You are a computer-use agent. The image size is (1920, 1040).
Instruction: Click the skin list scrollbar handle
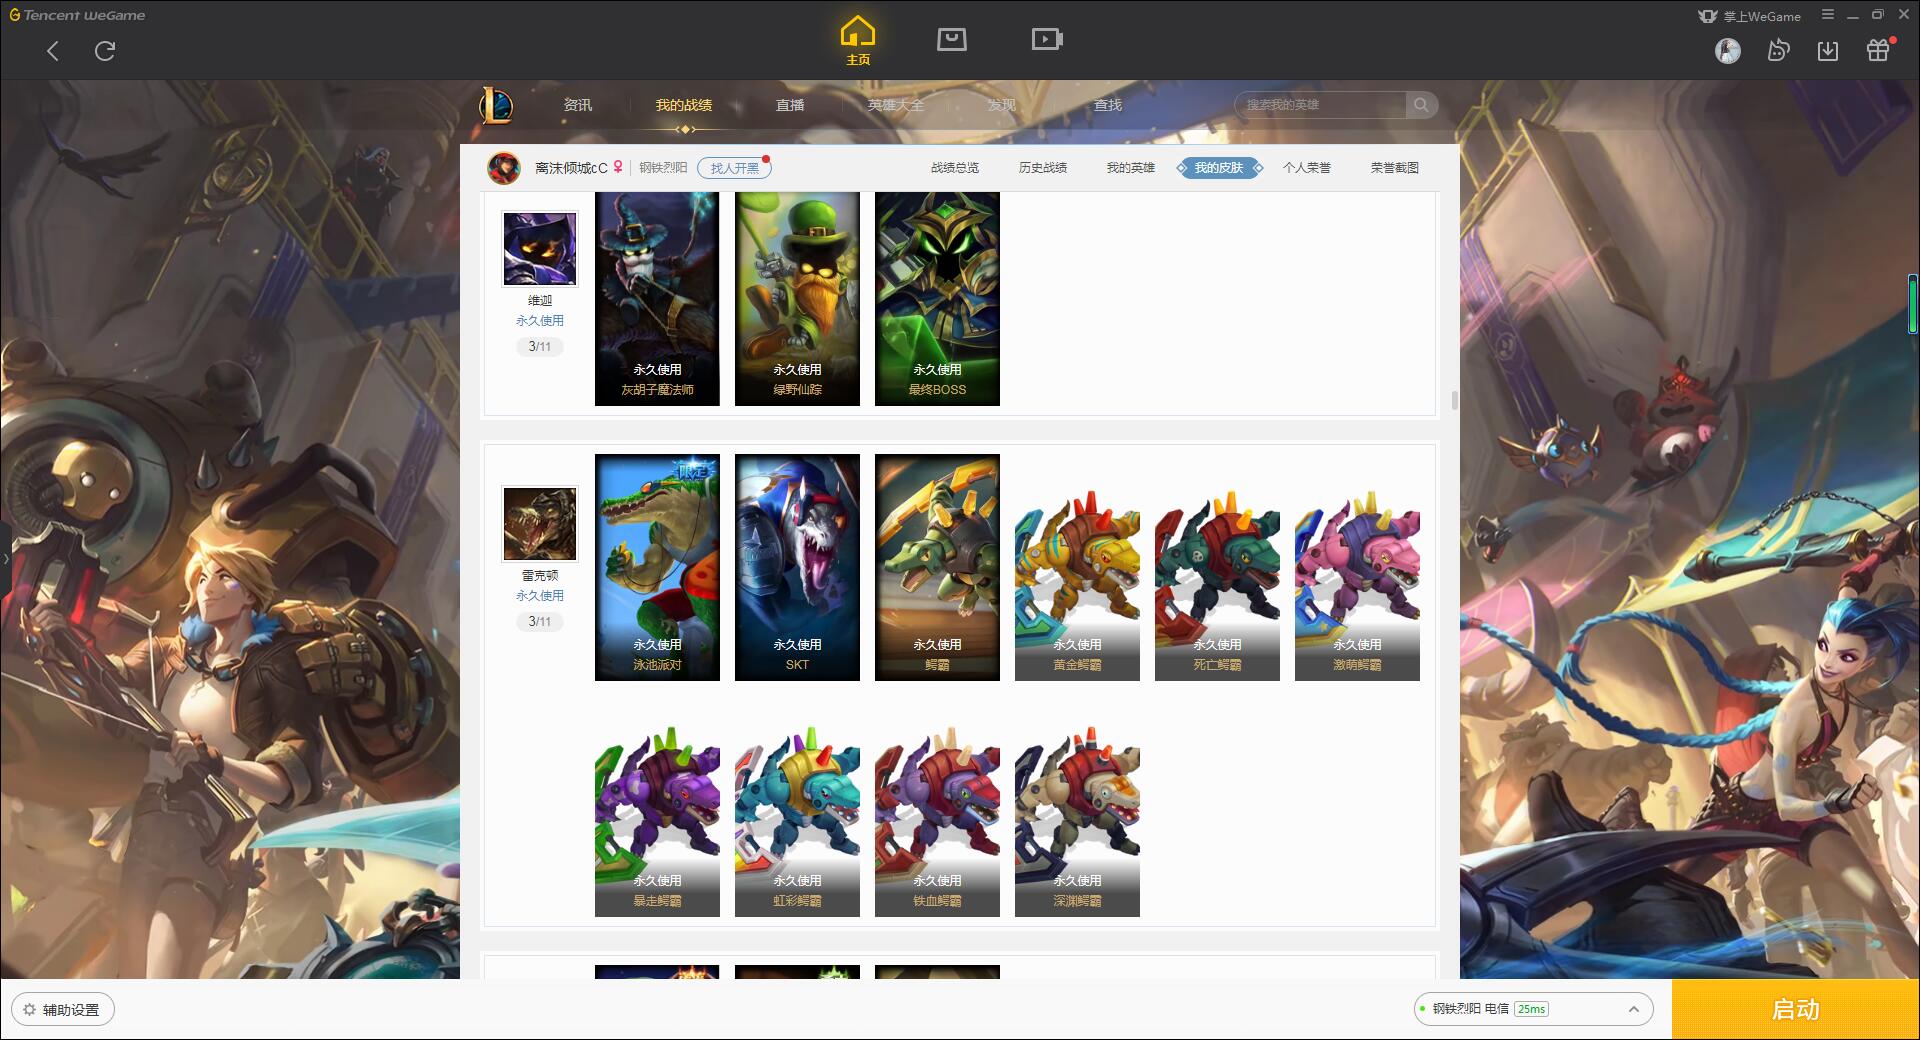point(1454,400)
